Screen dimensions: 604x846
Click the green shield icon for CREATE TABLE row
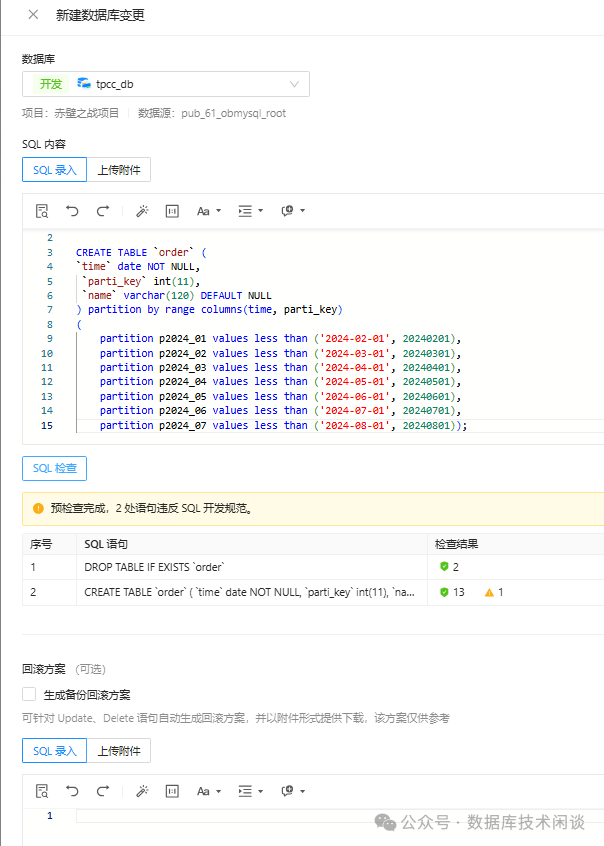coord(444,592)
